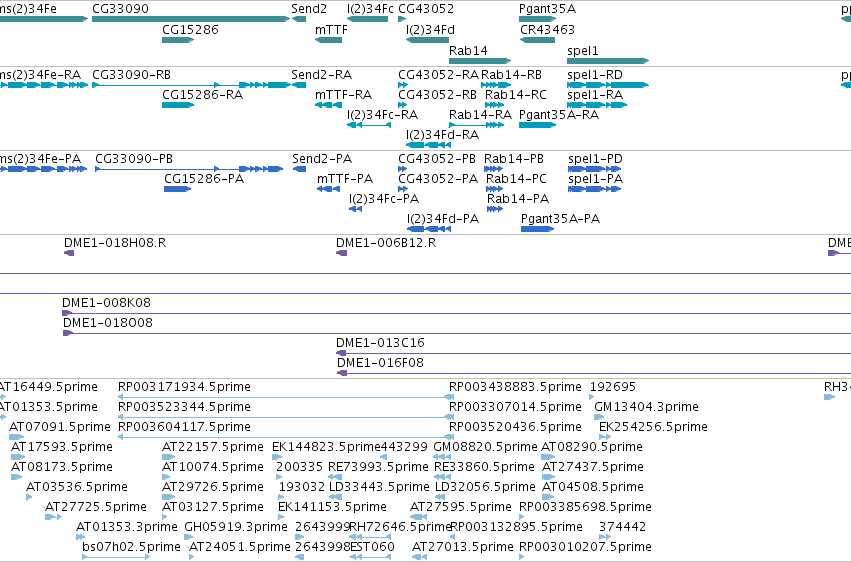Screen dimensions: 851x562
Task: Click the l(2)34Fc-RA transcript label
Action: click(x=383, y=114)
